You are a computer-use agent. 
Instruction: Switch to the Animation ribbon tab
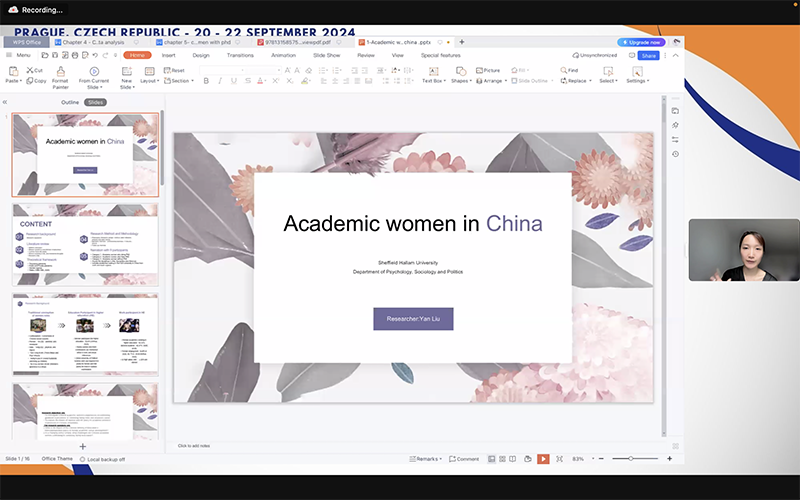click(283, 55)
